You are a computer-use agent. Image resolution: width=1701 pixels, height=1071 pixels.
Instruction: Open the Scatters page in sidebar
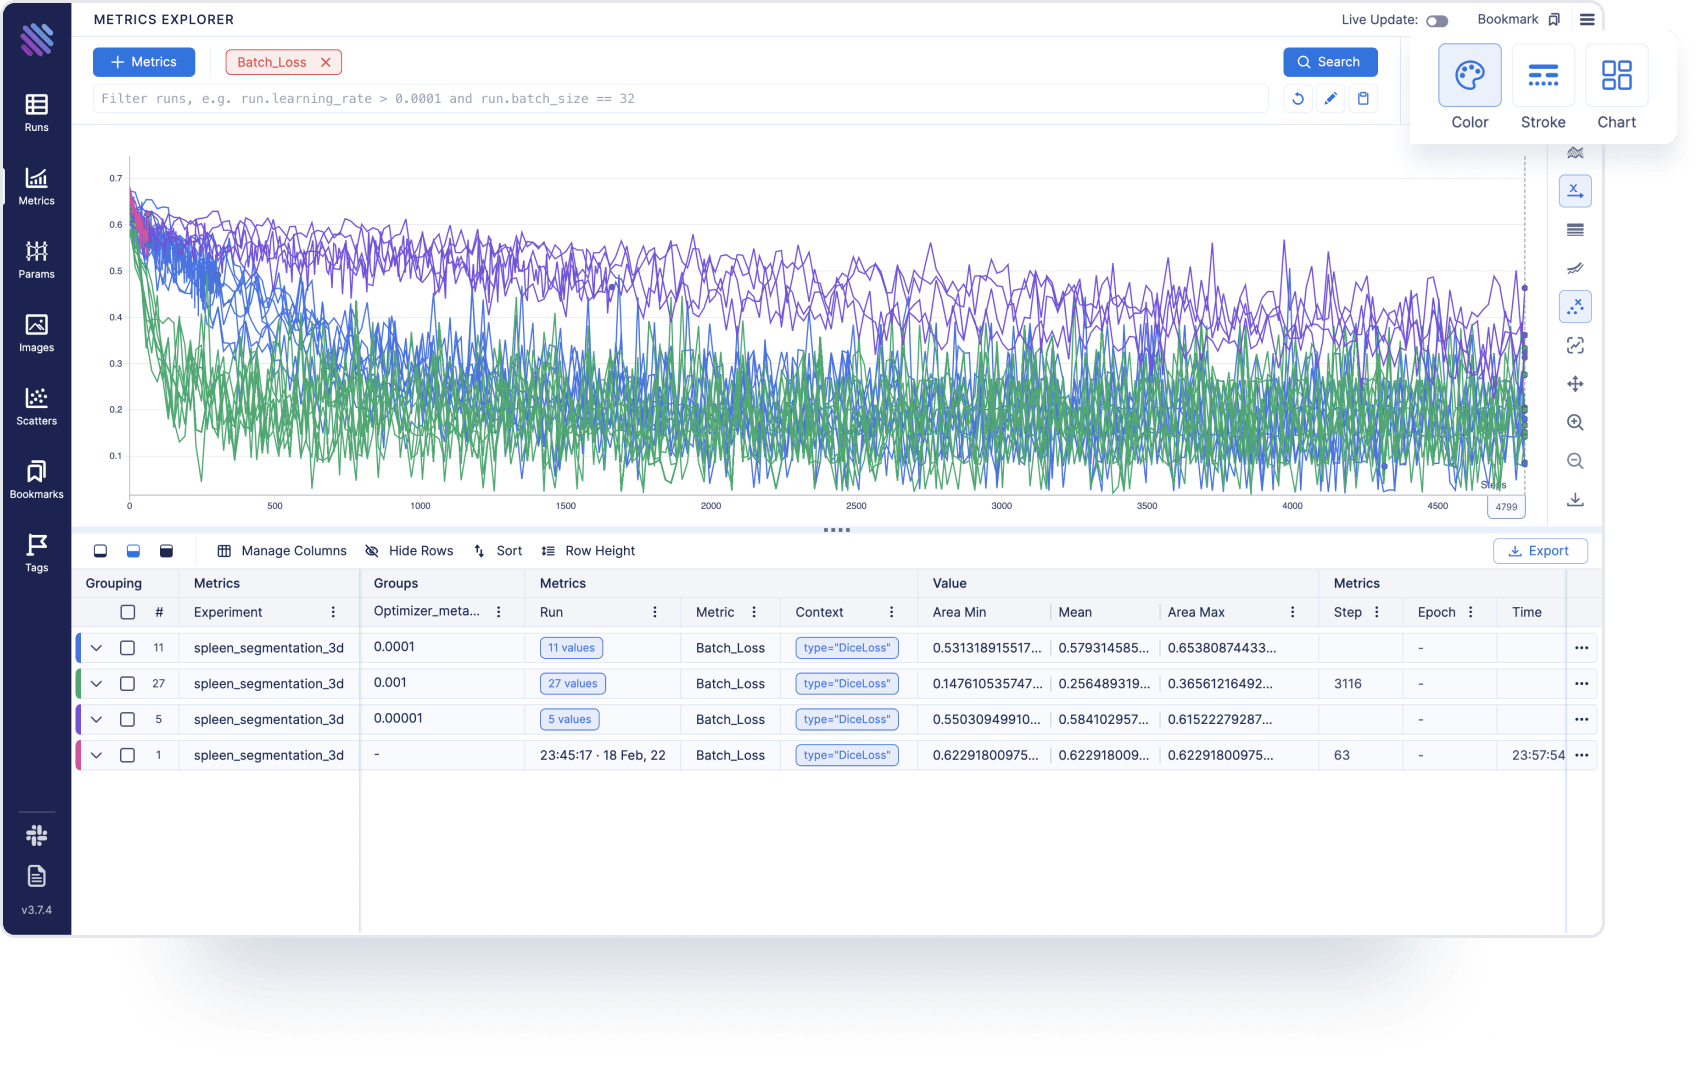pyautogui.click(x=36, y=406)
